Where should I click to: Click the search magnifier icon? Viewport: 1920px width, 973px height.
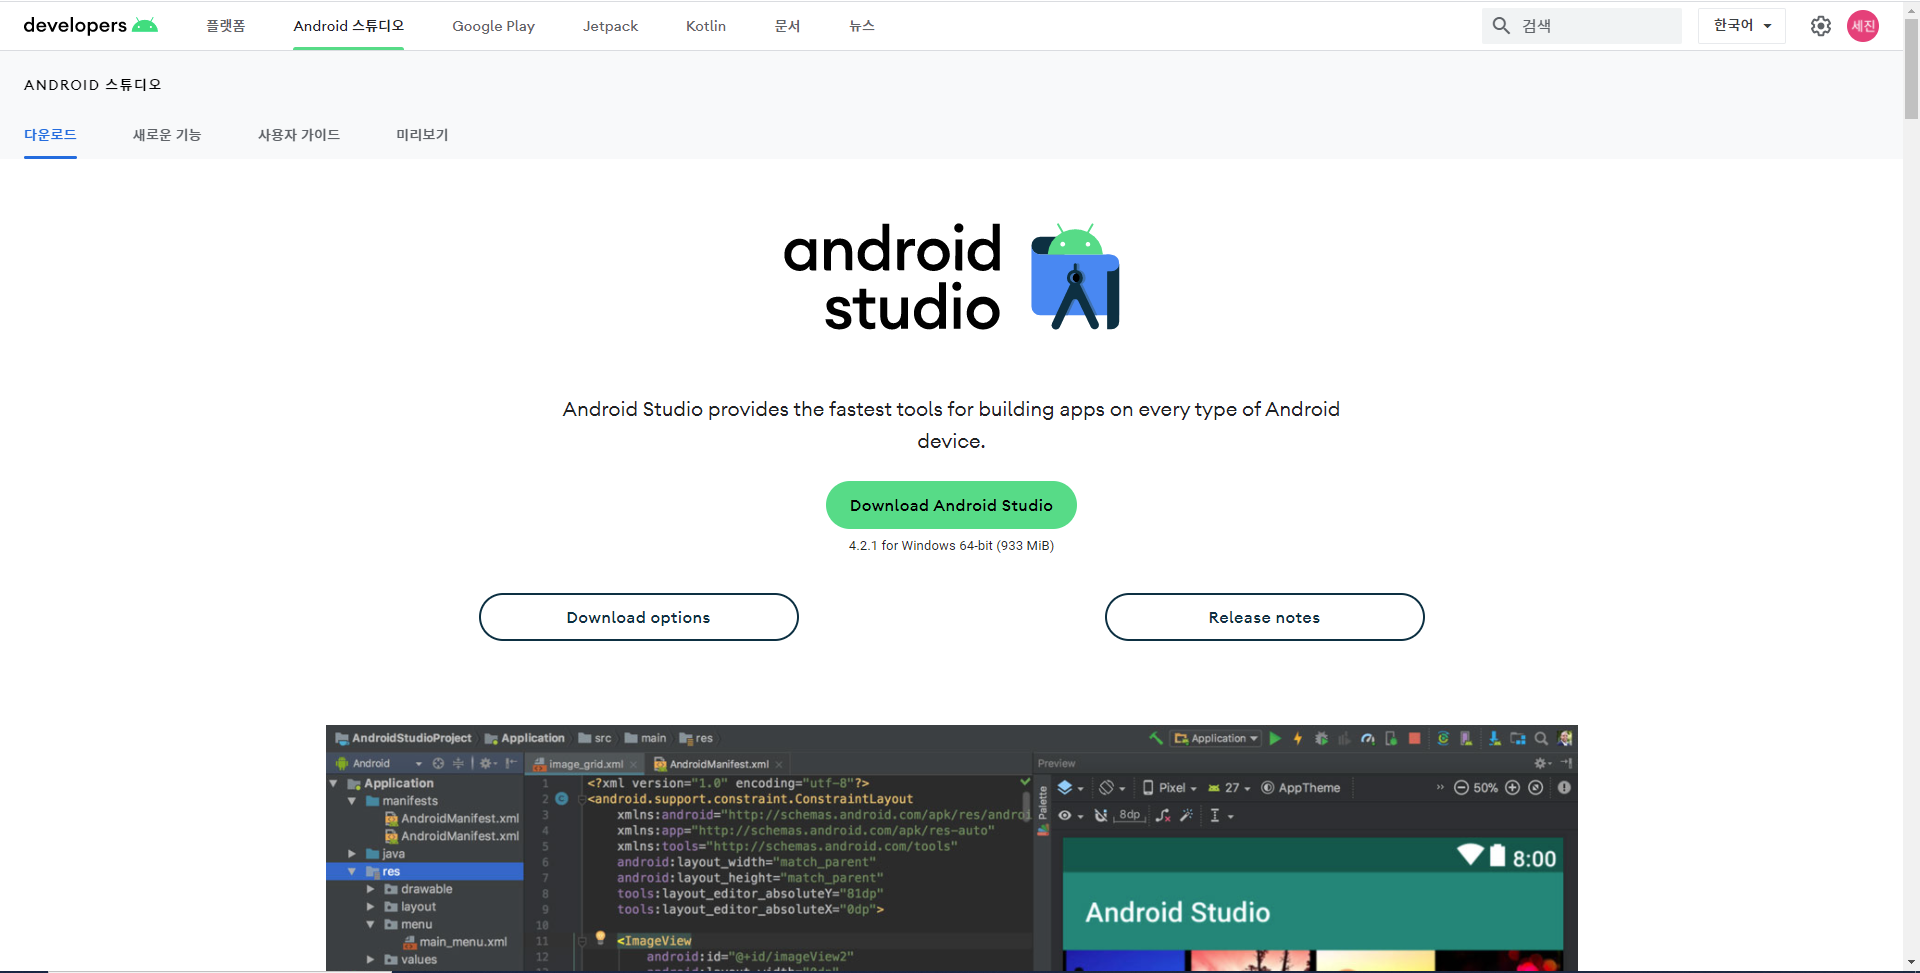pyautogui.click(x=1501, y=26)
